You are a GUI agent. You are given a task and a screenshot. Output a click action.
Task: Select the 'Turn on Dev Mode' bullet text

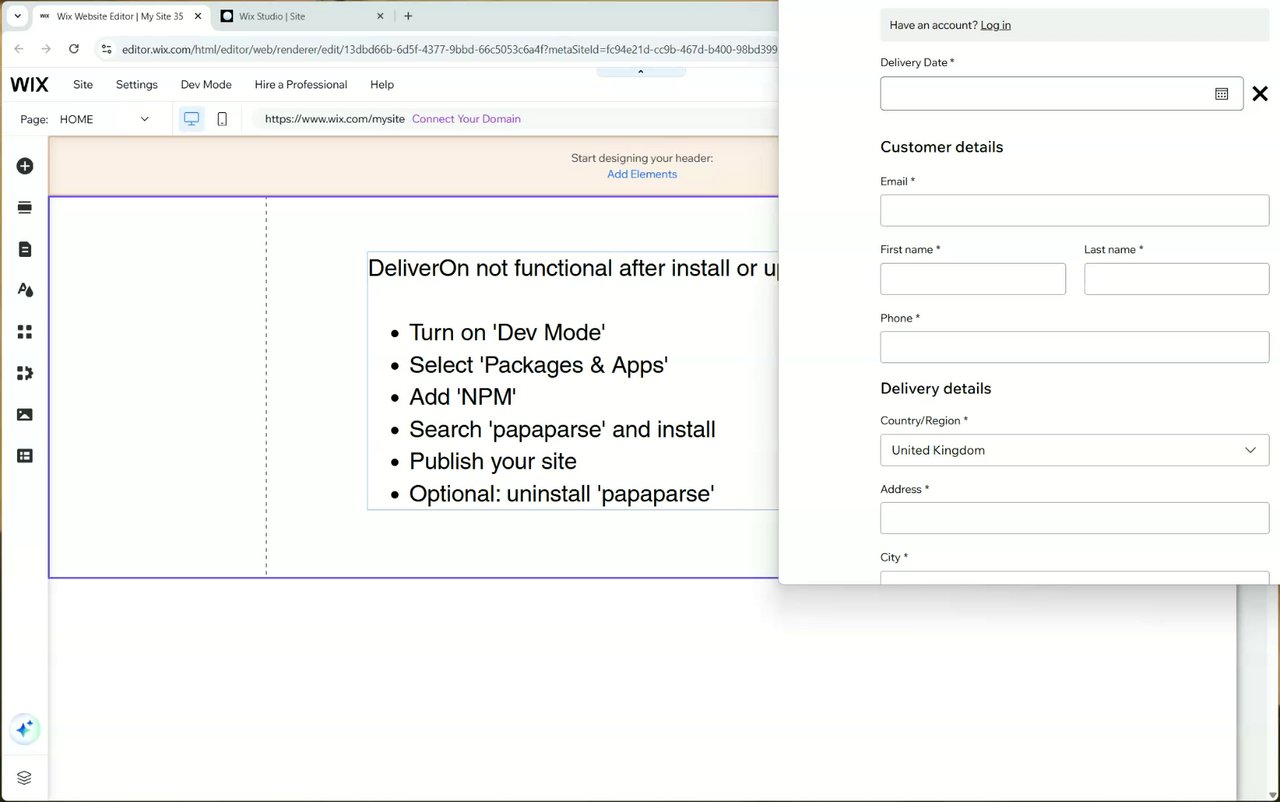point(507,333)
